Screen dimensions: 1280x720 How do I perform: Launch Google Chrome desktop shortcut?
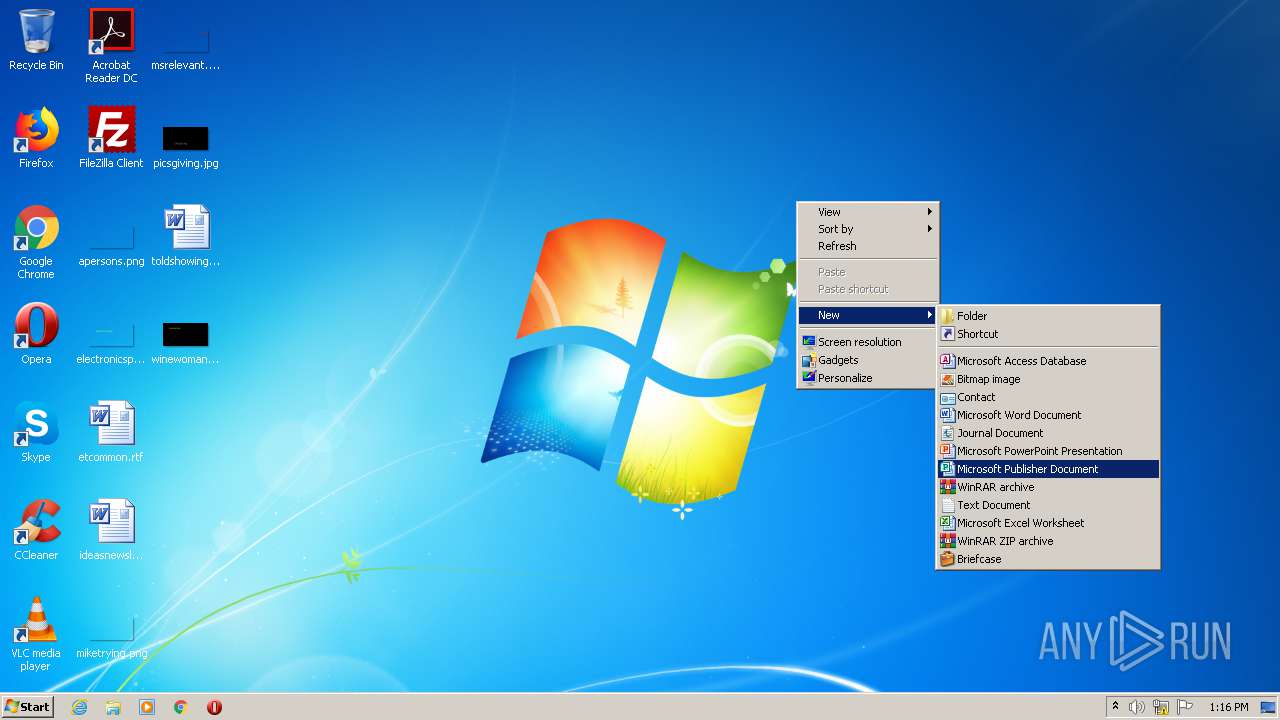tap(36, 243)
